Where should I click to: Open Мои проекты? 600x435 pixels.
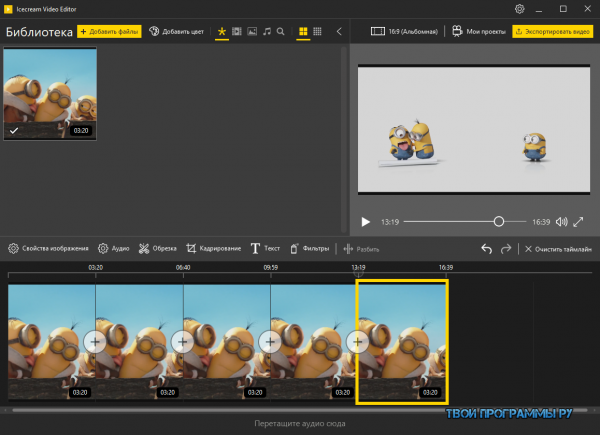pos(479,31)
